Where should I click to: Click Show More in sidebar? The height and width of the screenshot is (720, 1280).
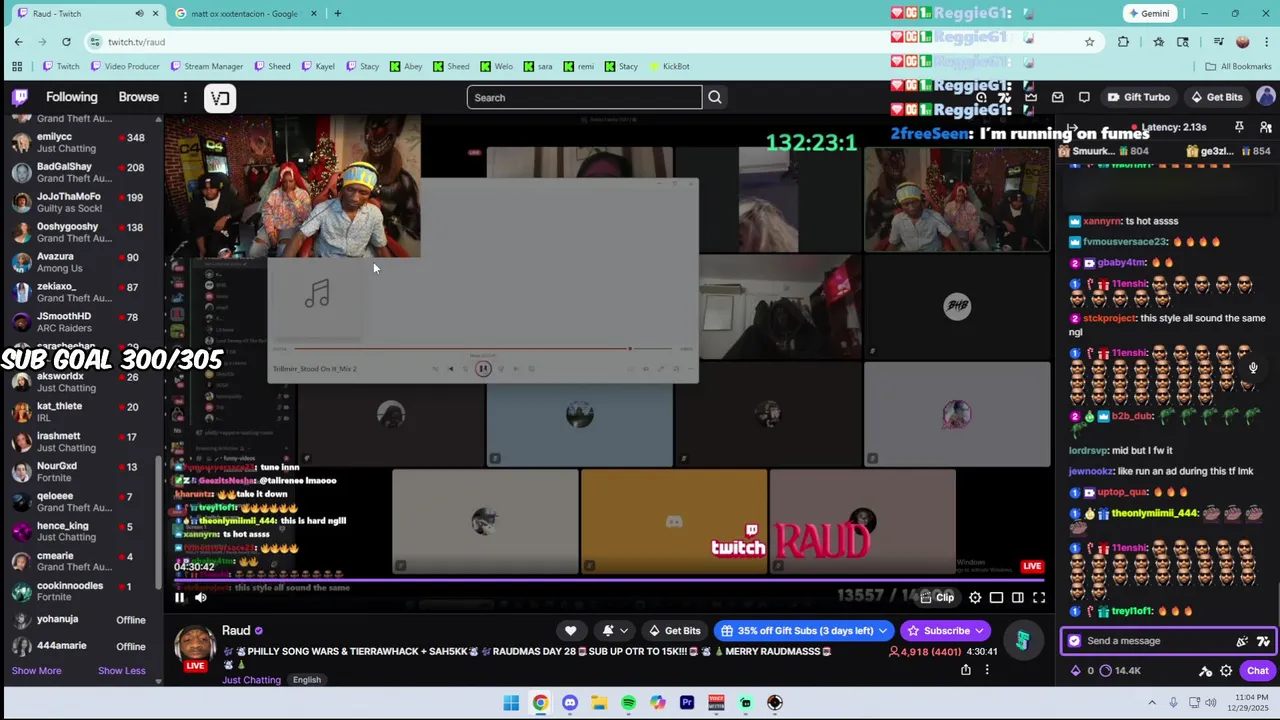tap(36, 671)
